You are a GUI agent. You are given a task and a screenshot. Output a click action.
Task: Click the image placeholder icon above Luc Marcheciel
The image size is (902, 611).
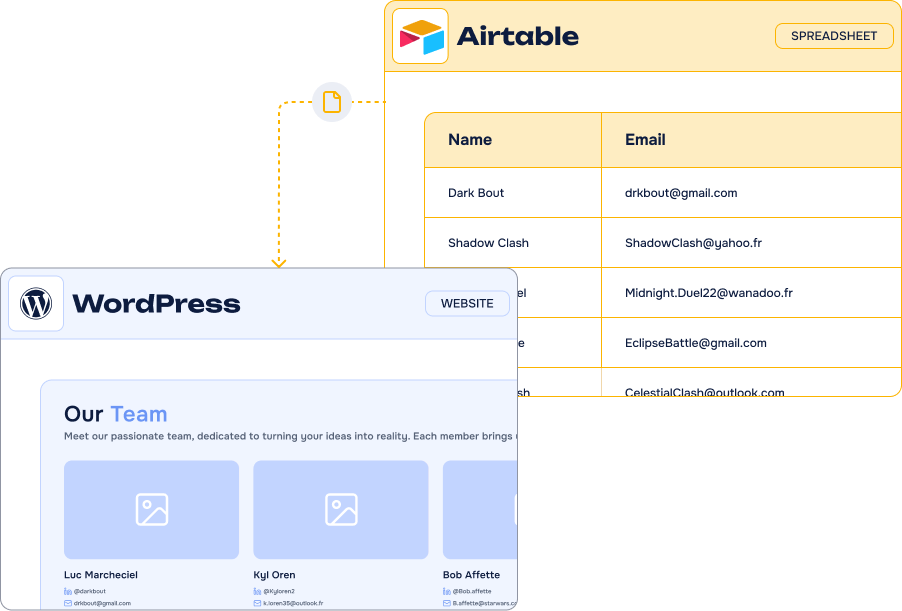coord(152,510)
